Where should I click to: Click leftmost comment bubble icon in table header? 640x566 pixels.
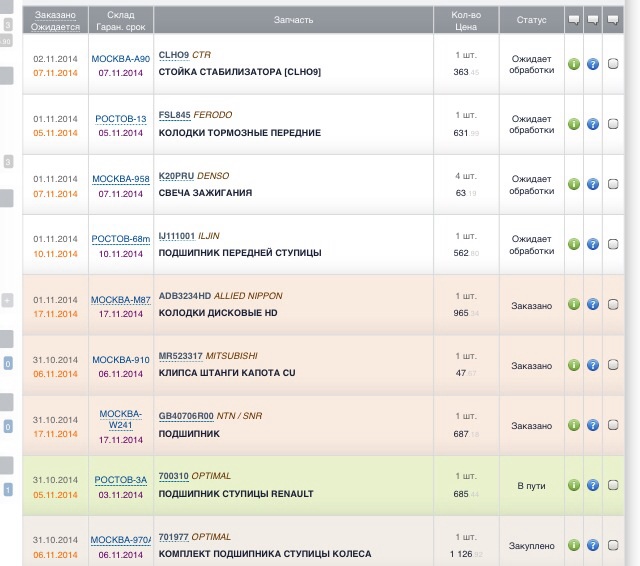[x=574, y=19]
